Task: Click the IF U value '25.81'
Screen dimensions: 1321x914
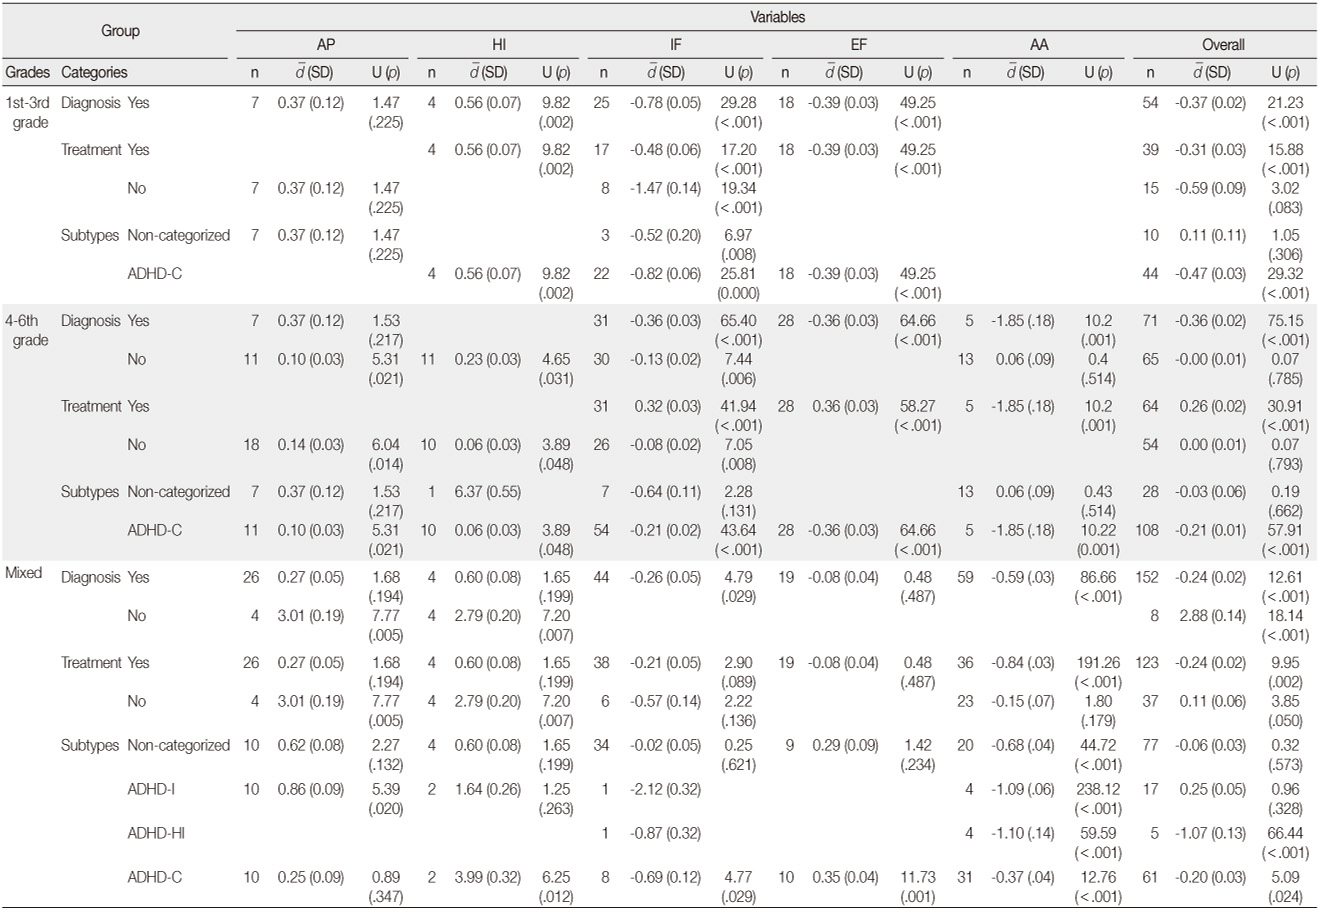Action: [738, 274]
